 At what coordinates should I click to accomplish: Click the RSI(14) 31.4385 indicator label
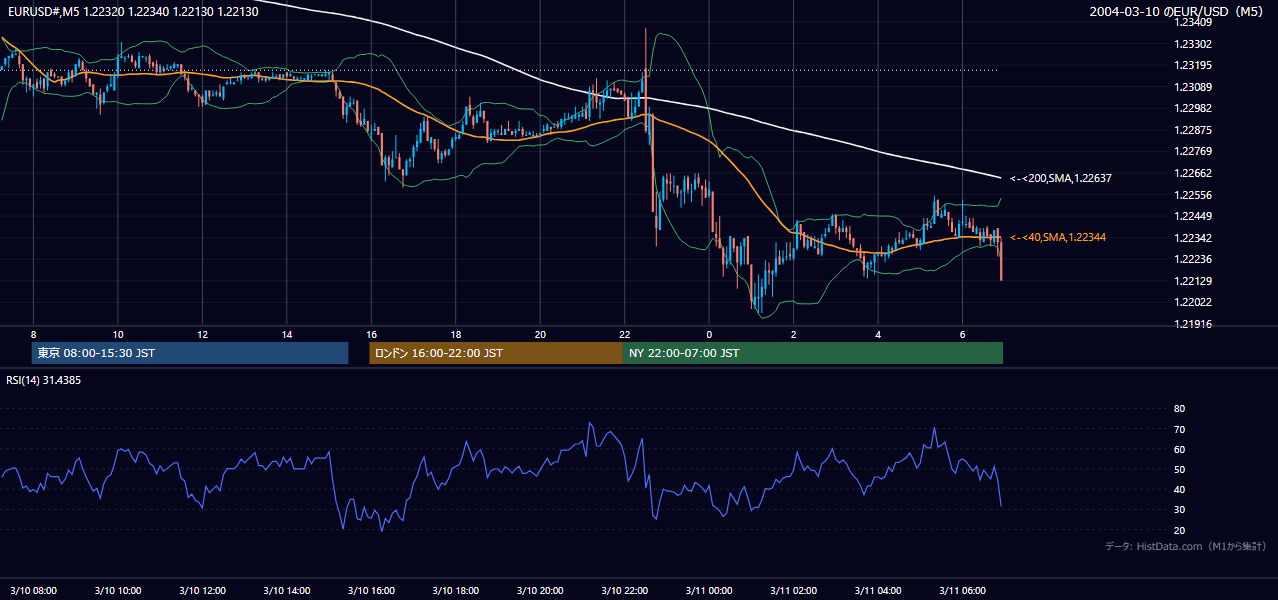(x=44, y=380)
